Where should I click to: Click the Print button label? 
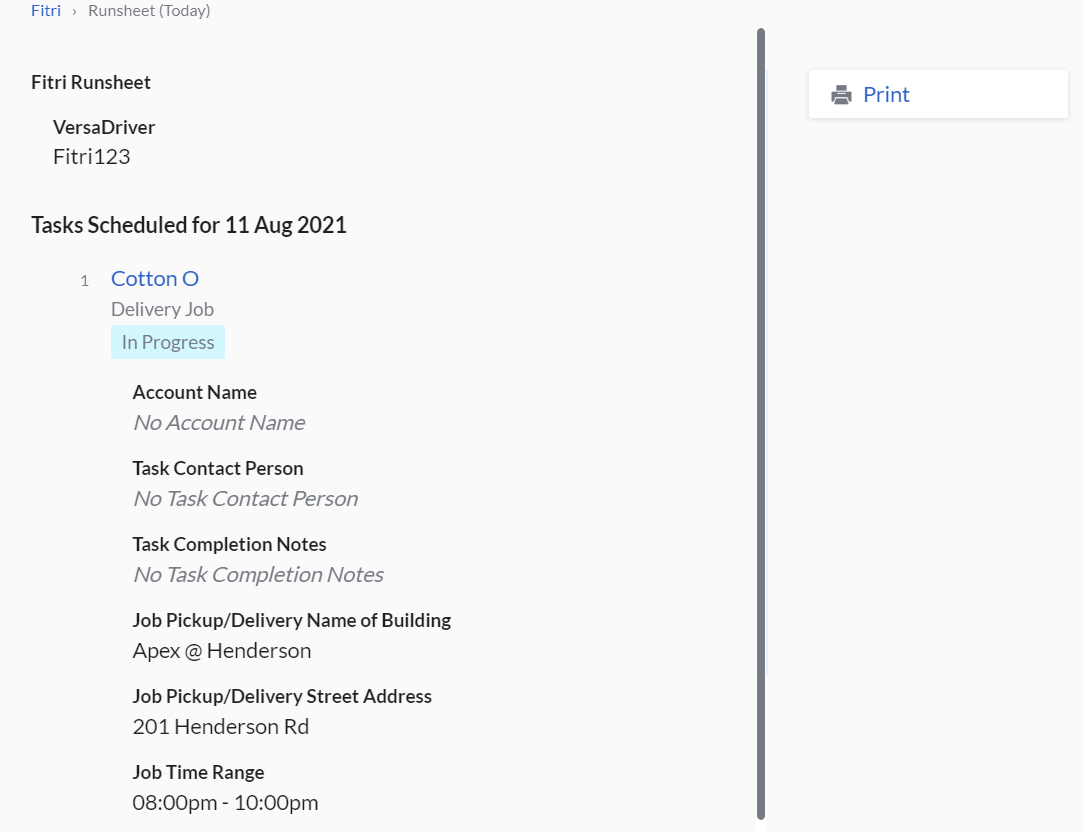(886, 95)
